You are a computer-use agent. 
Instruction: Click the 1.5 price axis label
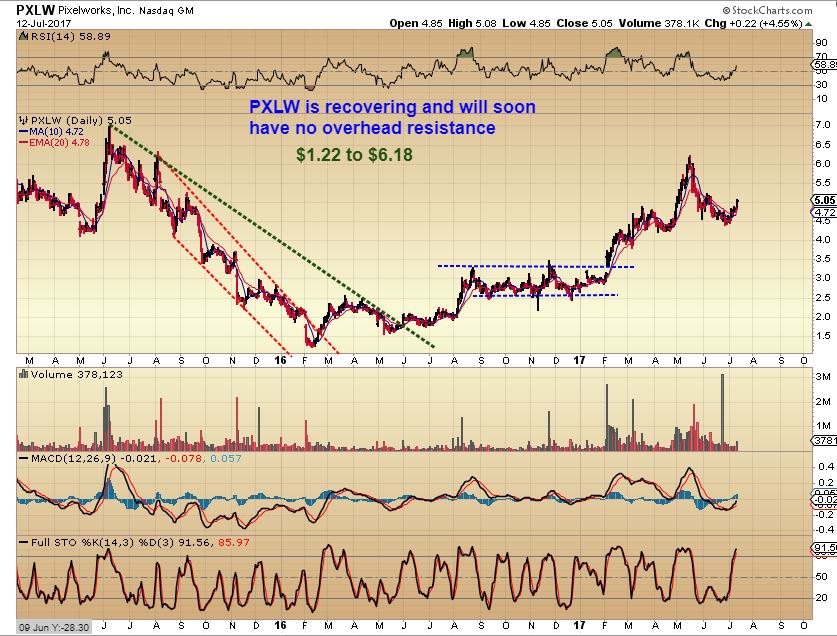[x=823, y=335]
